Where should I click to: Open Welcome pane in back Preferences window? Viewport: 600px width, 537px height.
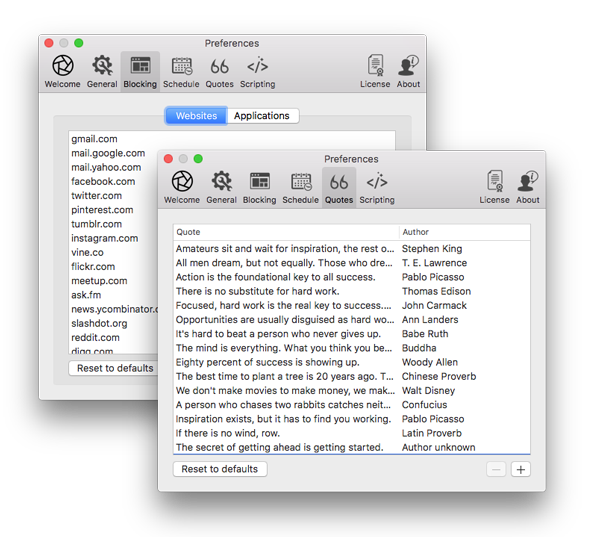point(62,72)
